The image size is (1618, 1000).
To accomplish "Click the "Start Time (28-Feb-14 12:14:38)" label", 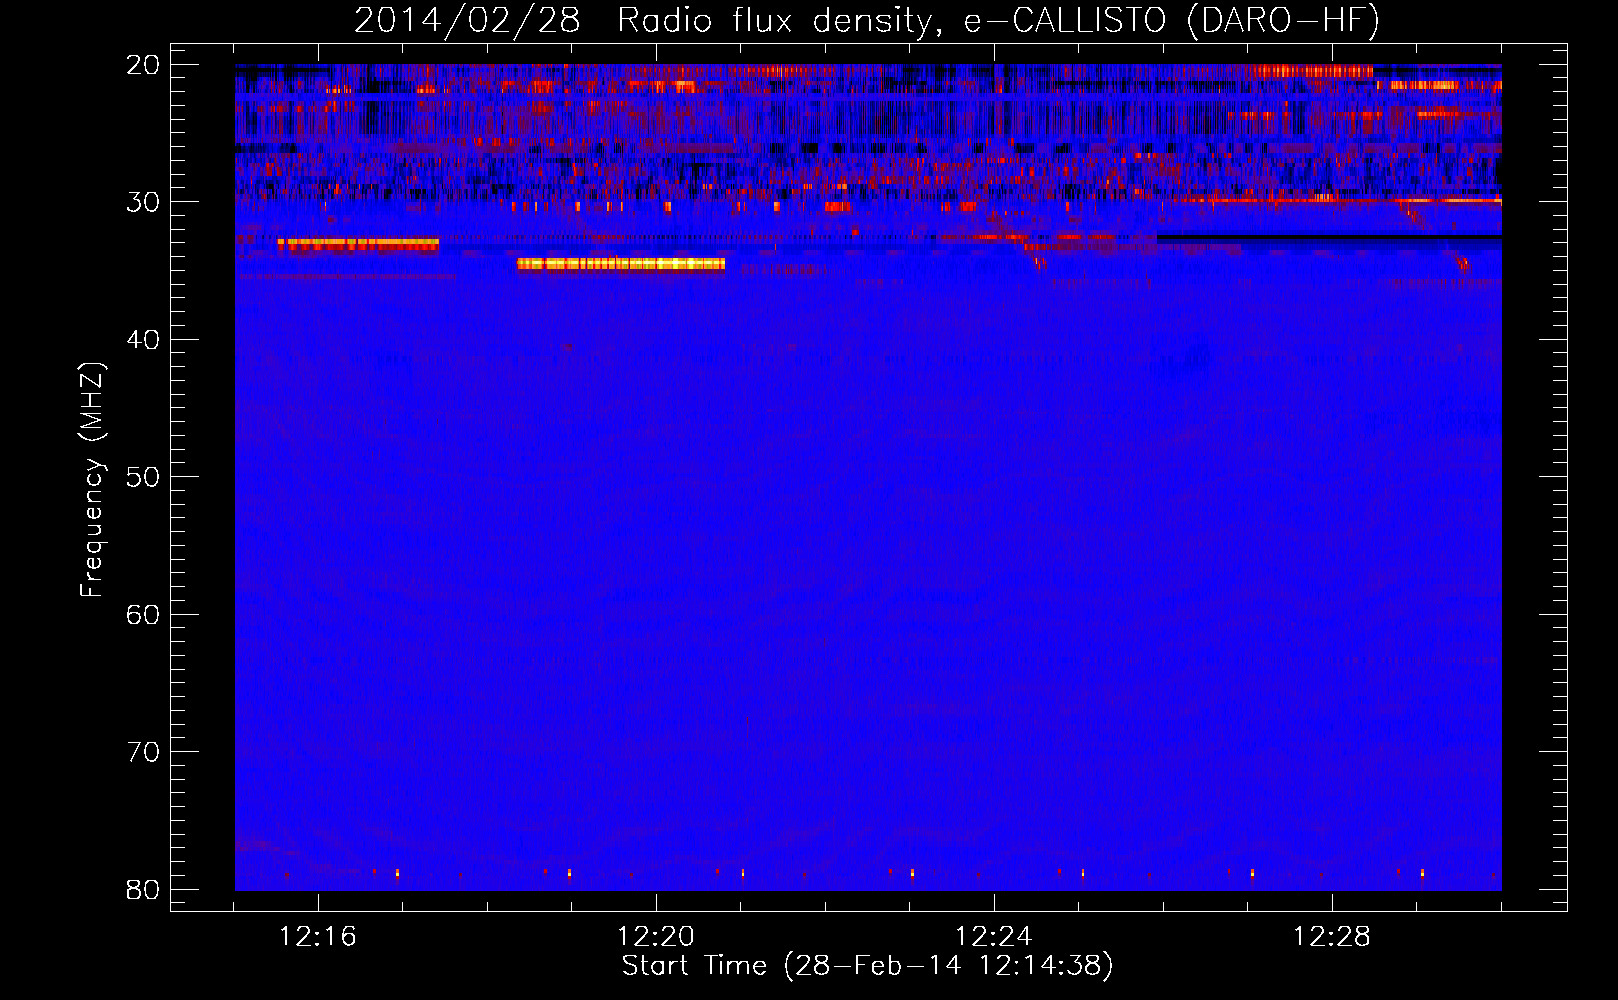I will click(x=867, y=966).
